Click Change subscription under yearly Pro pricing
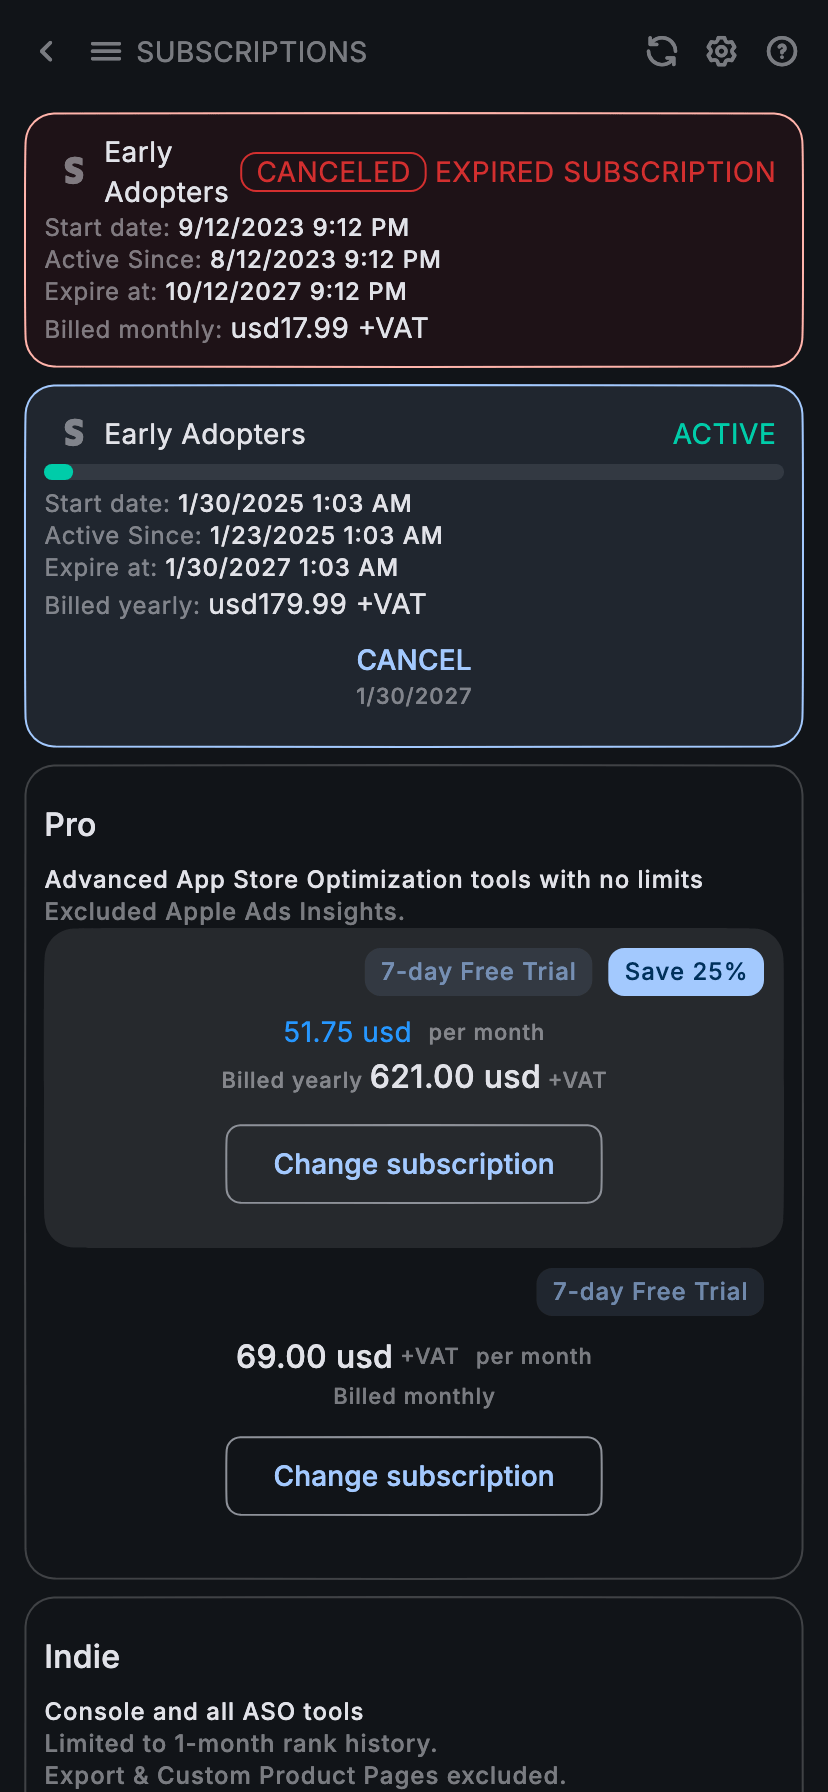The width and height of the screenshot is (828, 1792). coord(413,1163)
